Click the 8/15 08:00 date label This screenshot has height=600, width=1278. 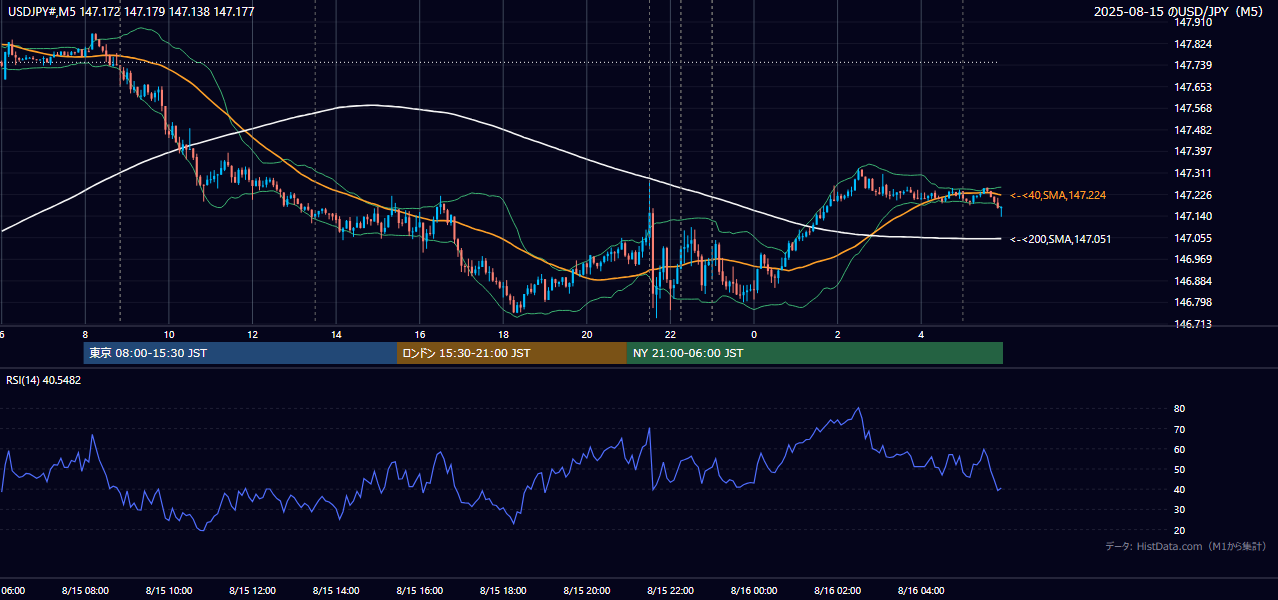pyautogui.click(x=85, y=590)
